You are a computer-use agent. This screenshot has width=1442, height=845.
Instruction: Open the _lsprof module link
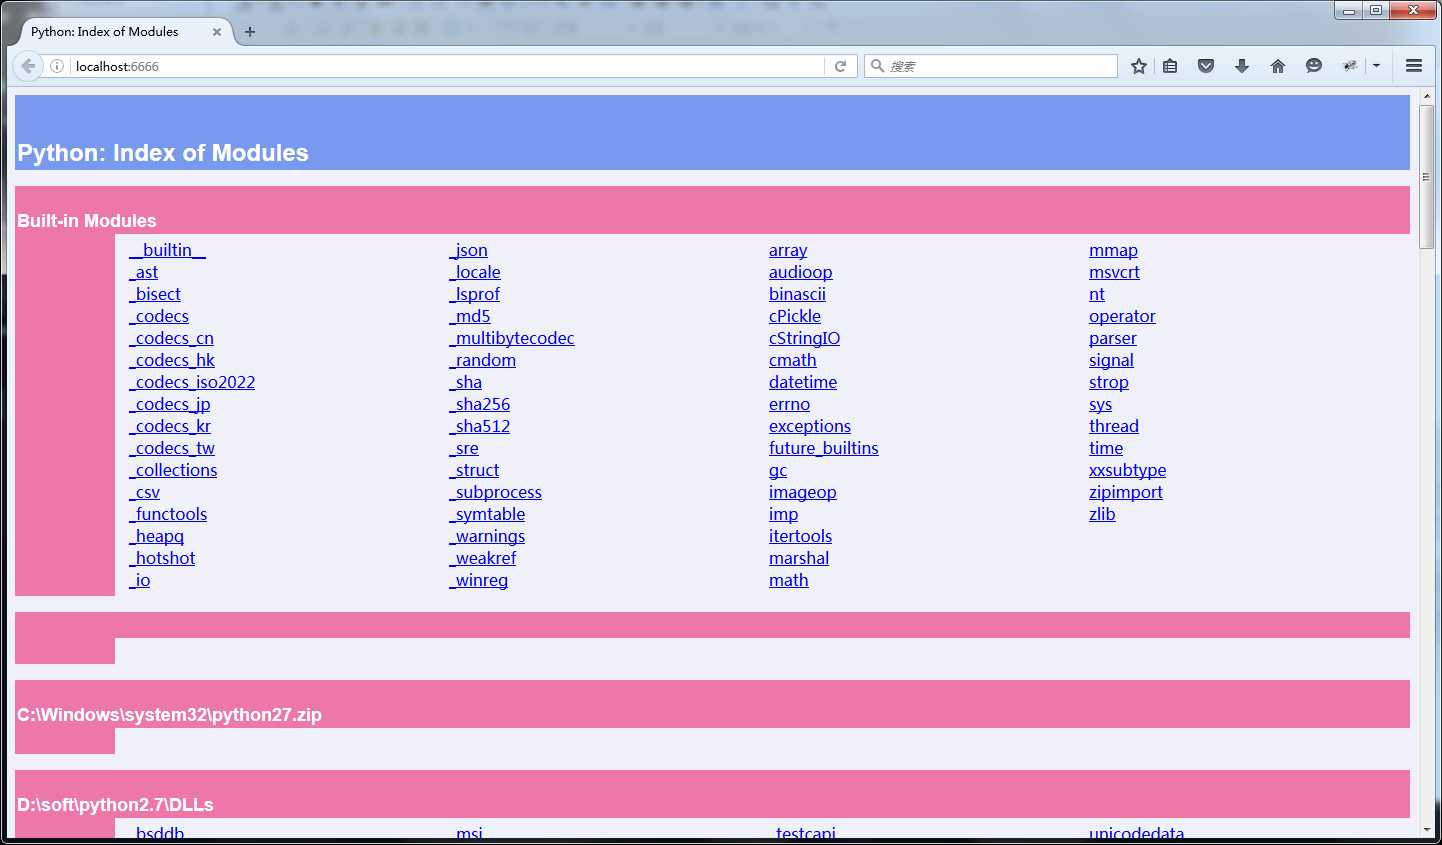474,294
